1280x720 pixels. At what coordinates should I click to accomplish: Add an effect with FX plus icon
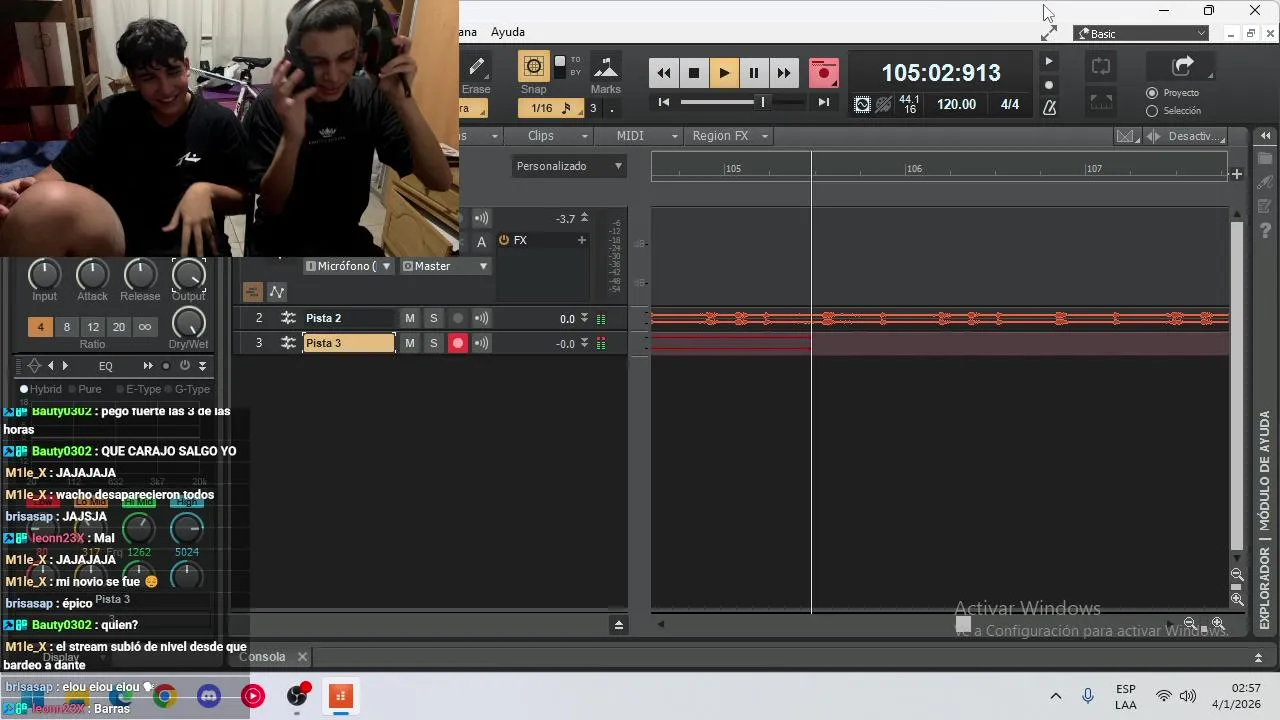coord(581,240)
